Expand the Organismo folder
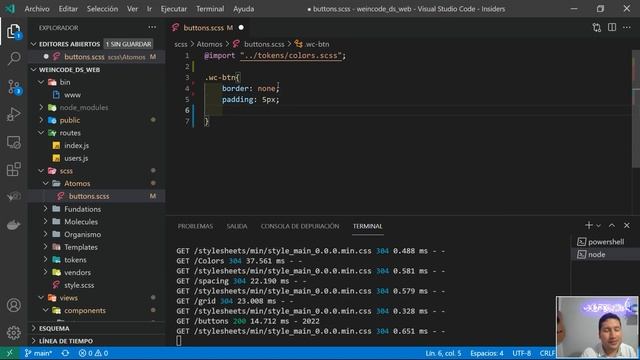The width and height of the screenshot is (640, 360). coord(45,234)
